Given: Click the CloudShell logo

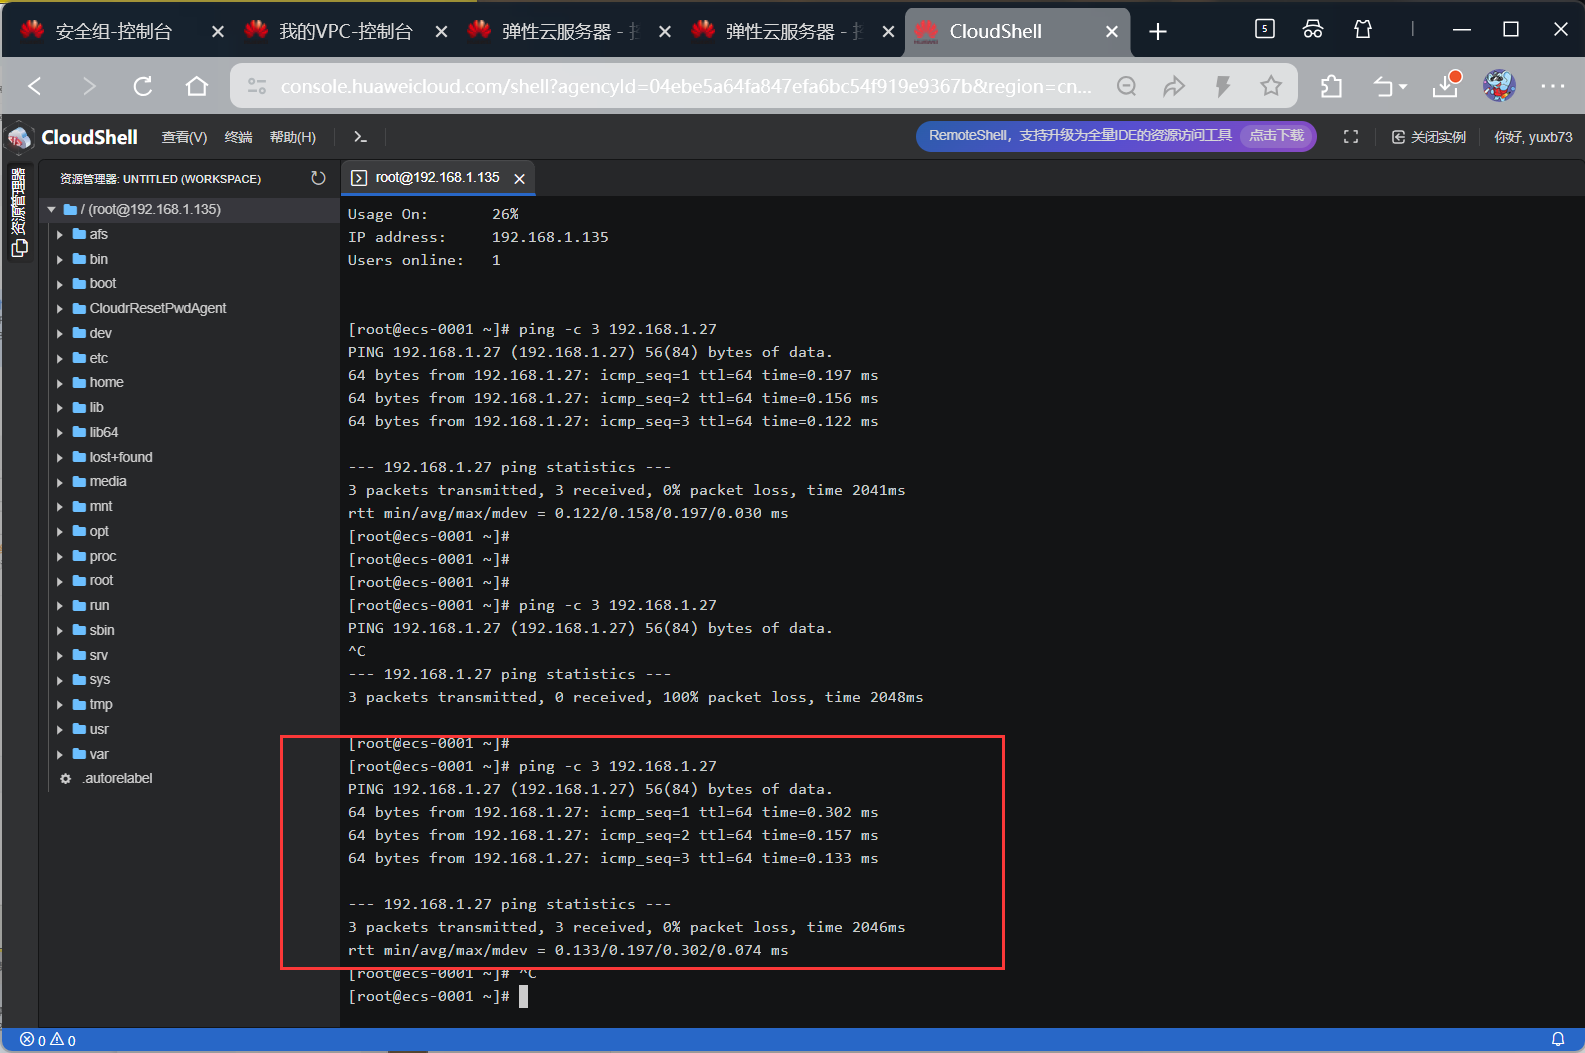Looking at the screenshot, I should coord(73,137).
